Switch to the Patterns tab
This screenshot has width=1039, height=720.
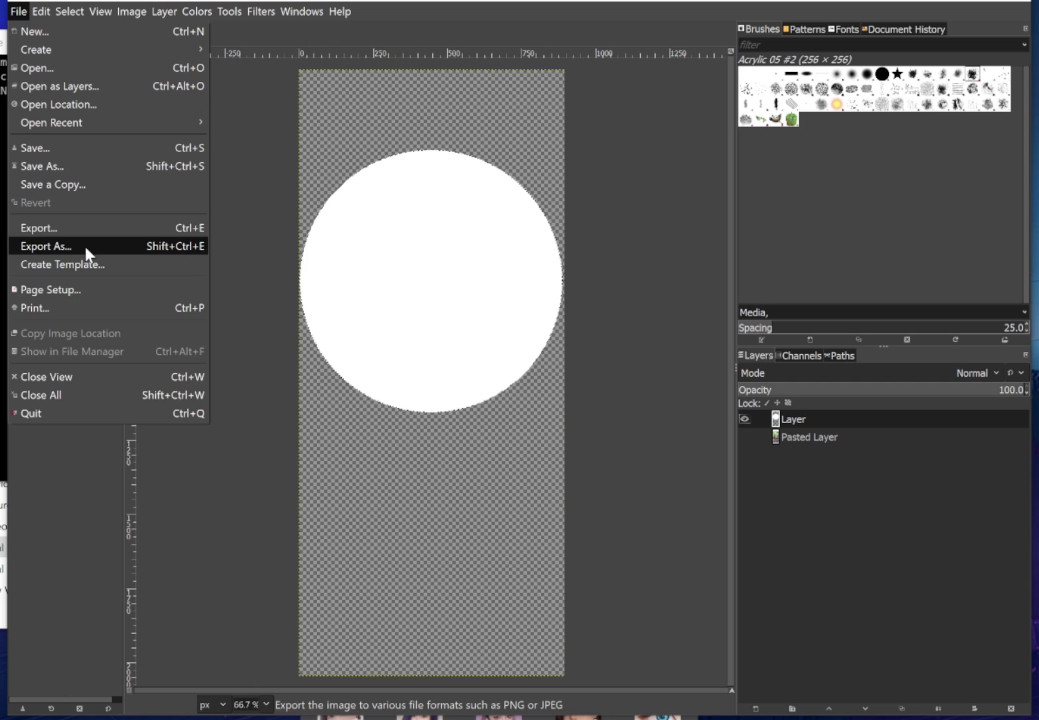[x=804, y=29]
